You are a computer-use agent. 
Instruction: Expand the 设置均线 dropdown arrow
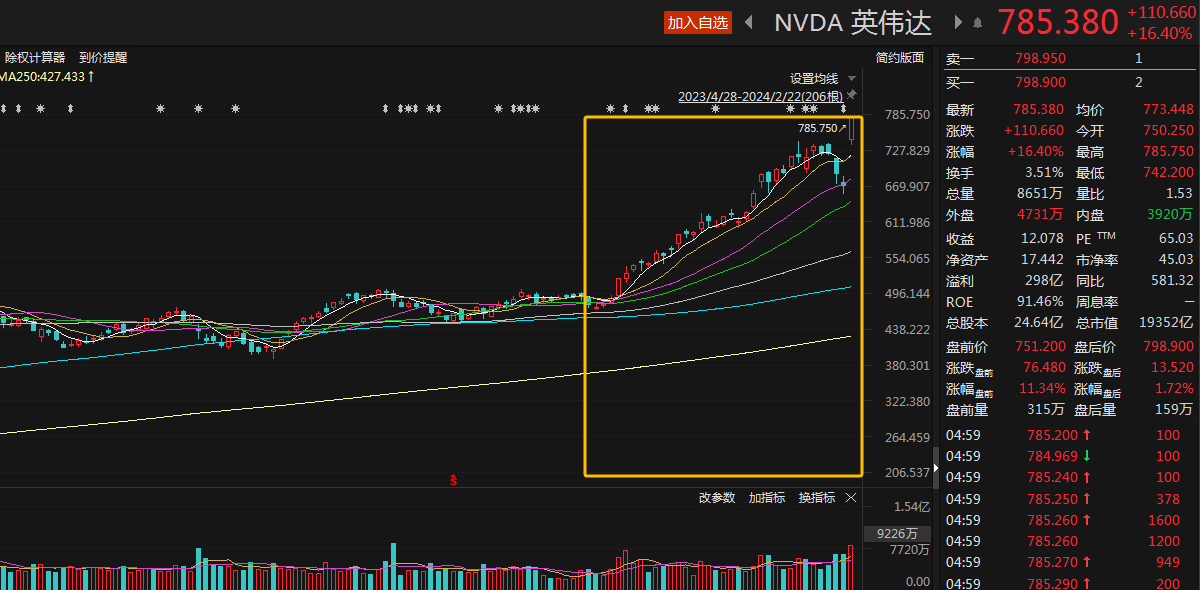(851, 78)
